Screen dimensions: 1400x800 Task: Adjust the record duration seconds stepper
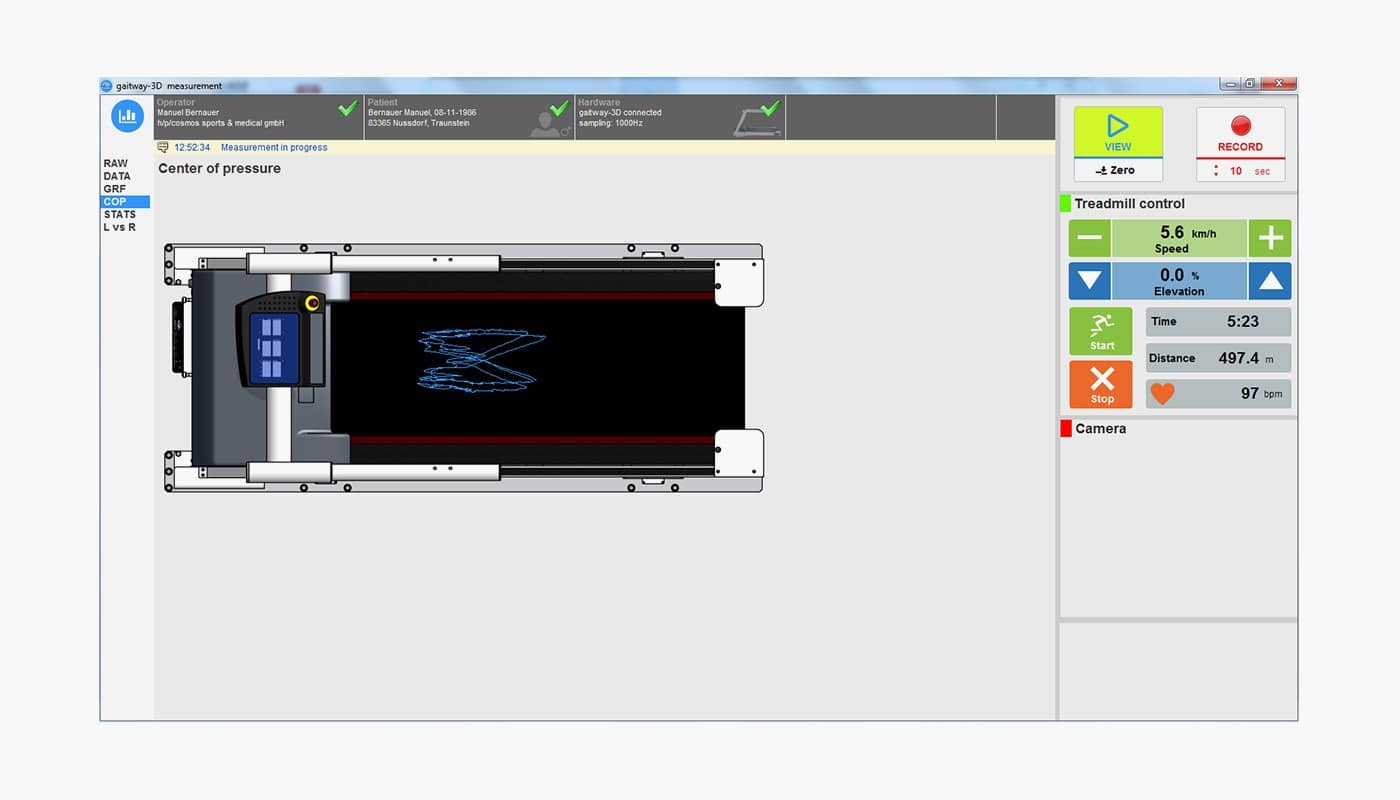click(1216, 171)
